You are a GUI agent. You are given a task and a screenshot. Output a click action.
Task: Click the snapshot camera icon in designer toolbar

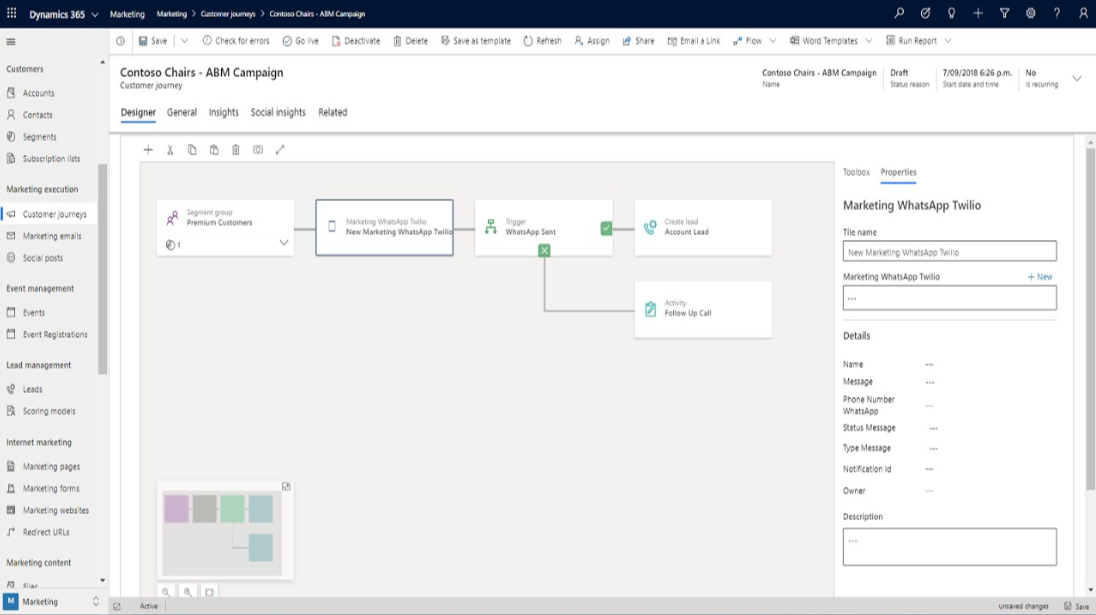258,150
